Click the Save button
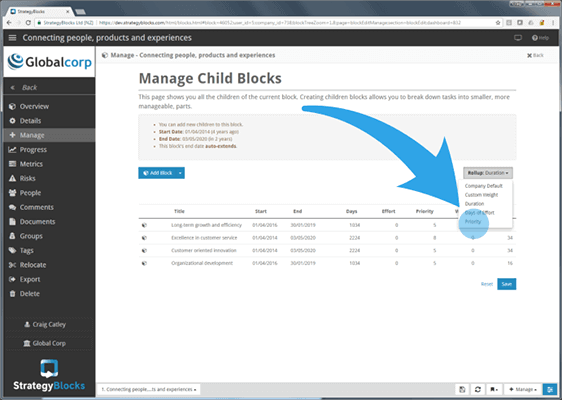This screenshot has height=400, width=562. click(506, 284)
